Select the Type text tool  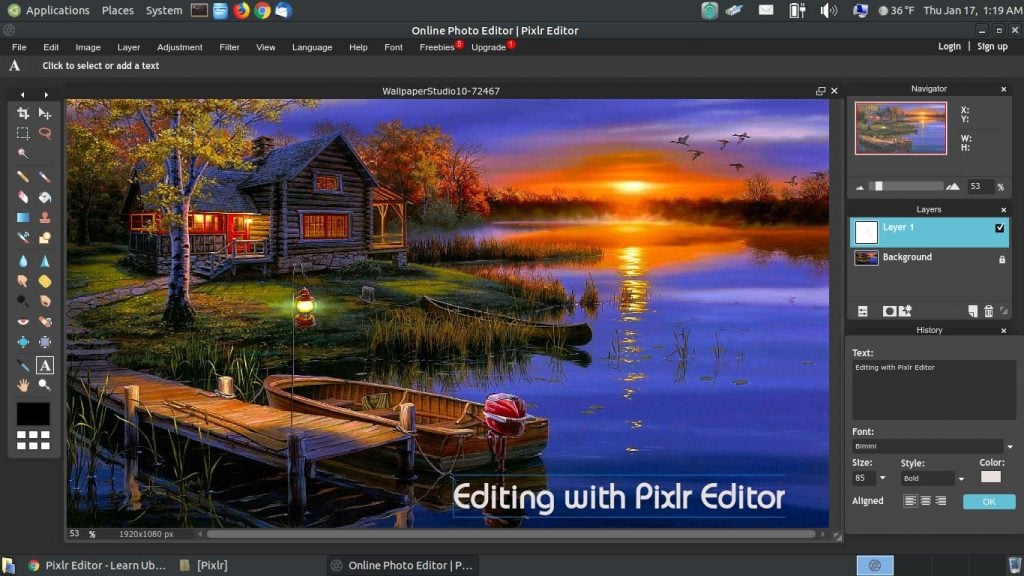point(44,365)
